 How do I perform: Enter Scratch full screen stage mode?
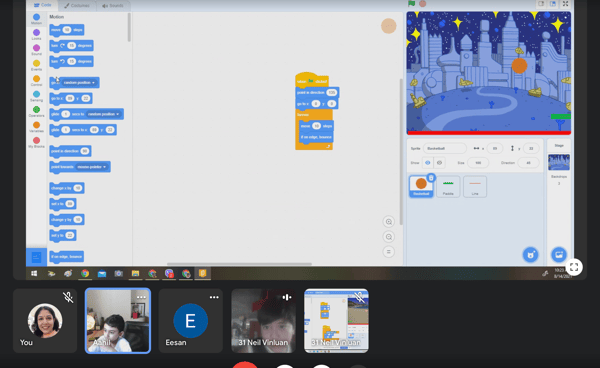[565, 4]
